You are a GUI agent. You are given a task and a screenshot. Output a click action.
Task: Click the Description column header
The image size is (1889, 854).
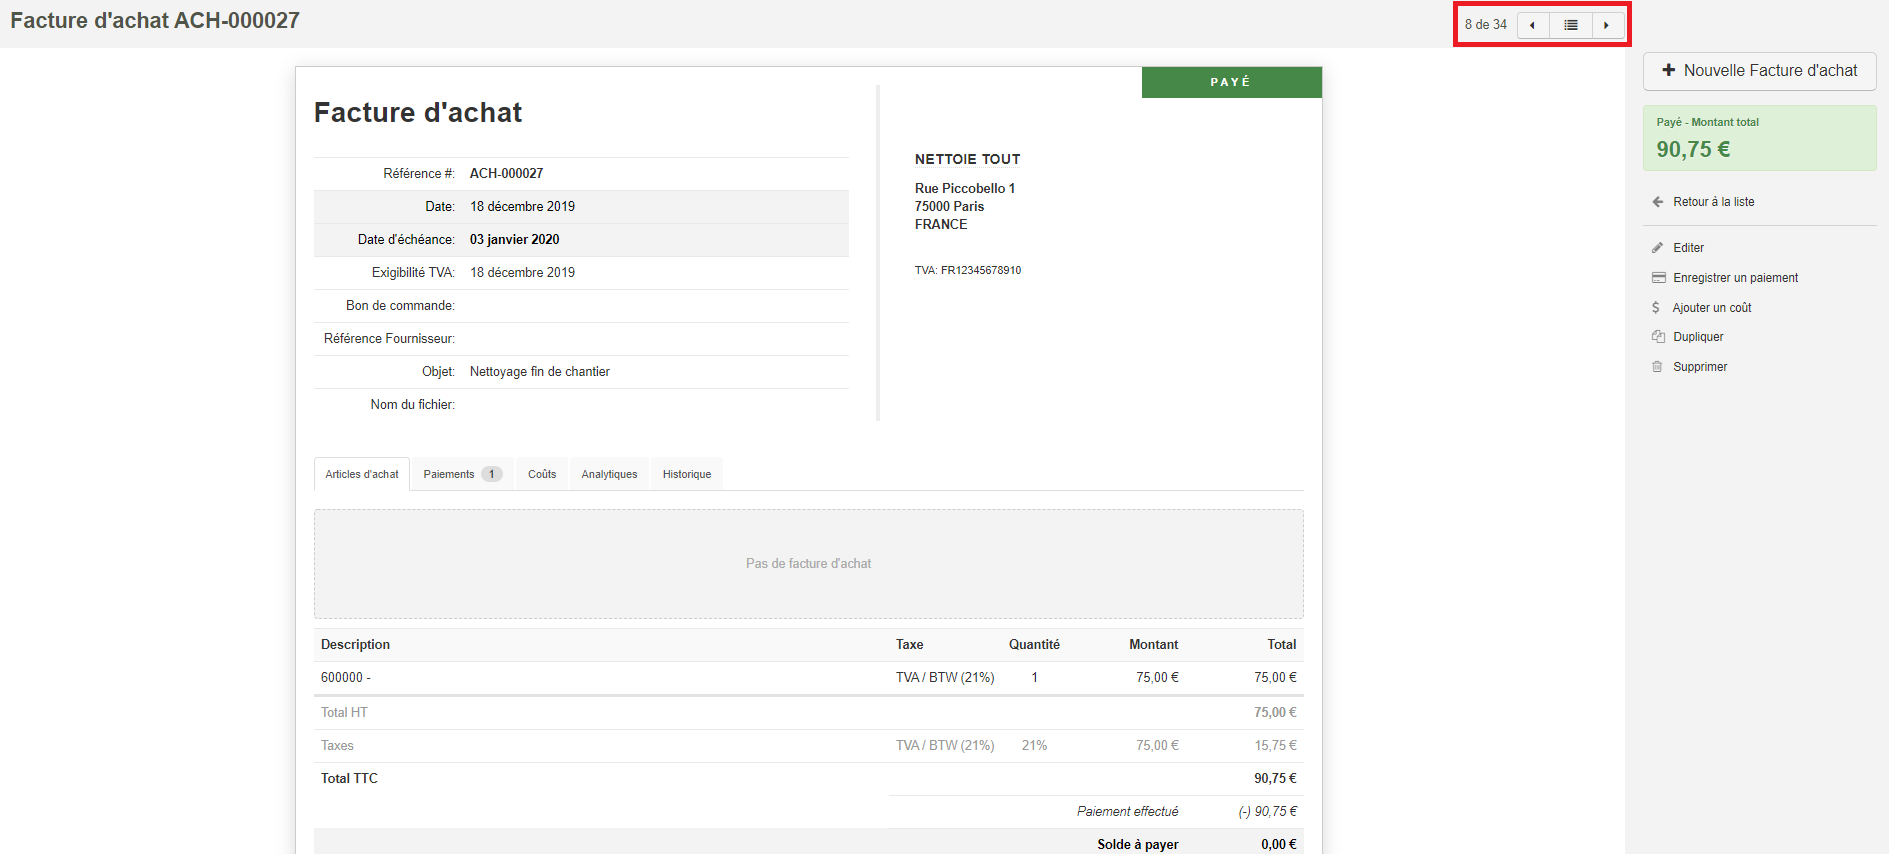[355, 645]
